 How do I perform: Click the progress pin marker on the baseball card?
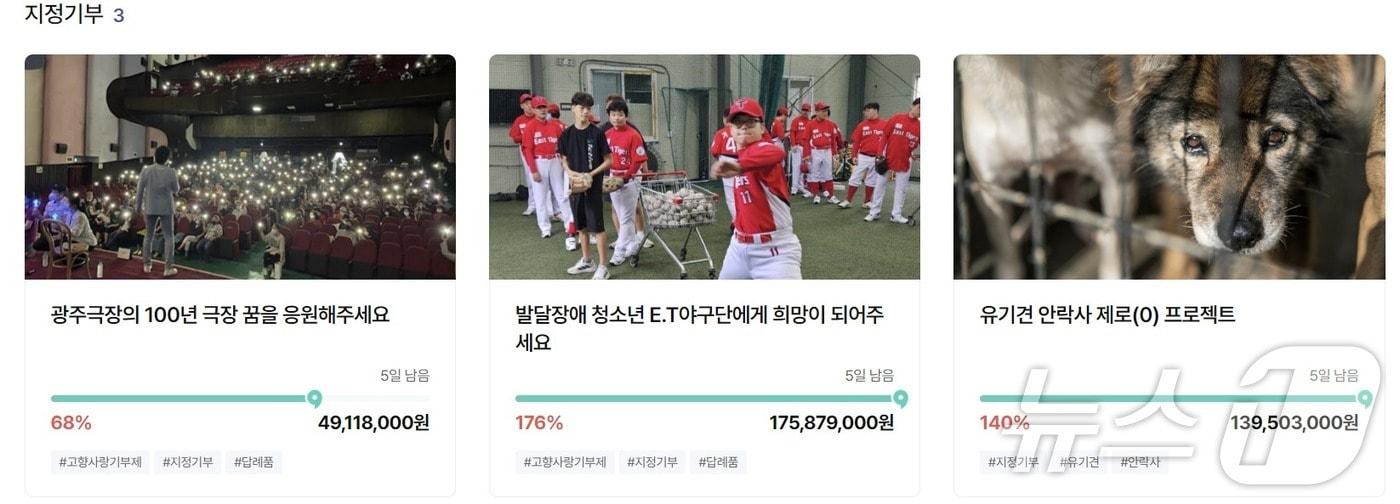(x=900, y=399)
